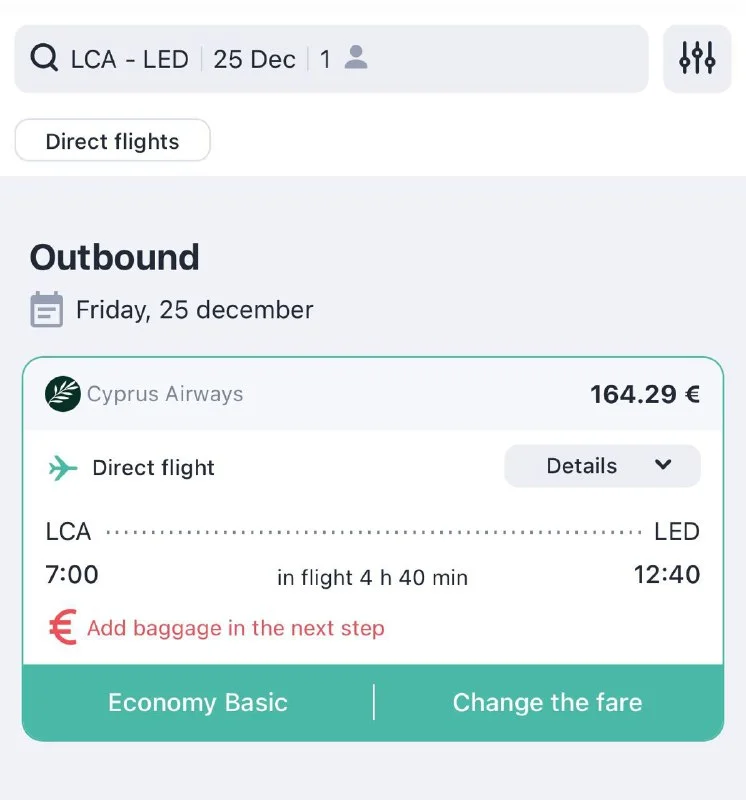The height and width of the screenshot is (800, 746).
Task: Click the red euro baggage icon
Action: pyautogui.click(x=63, y=628)
